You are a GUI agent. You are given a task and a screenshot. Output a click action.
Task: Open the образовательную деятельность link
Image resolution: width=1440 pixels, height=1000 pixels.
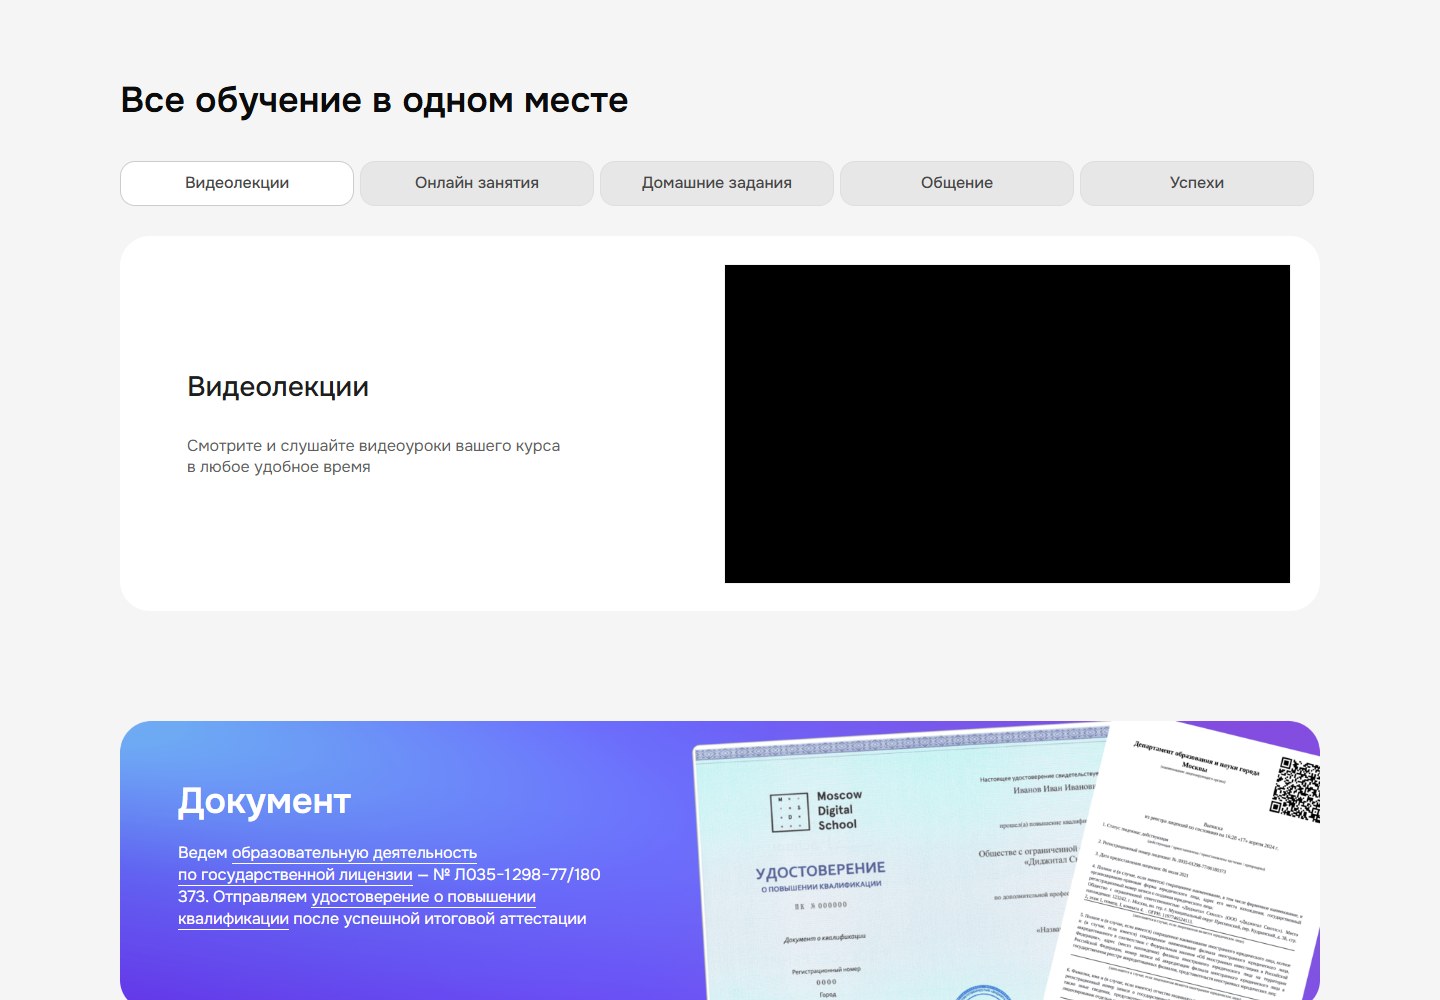tap(354, 853)
